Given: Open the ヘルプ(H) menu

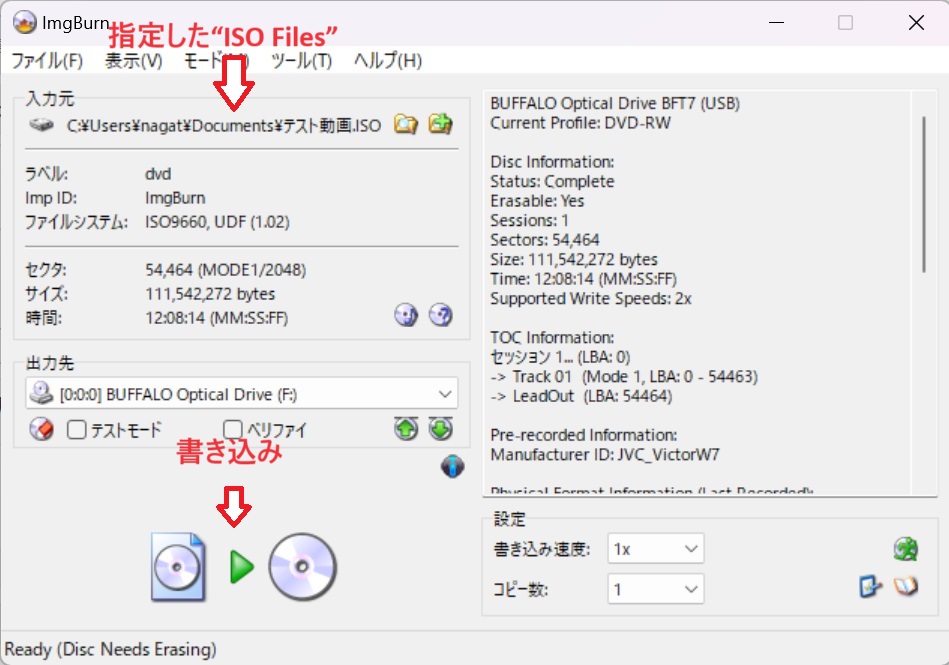Looking at the screenshot, I should [387, 61].
